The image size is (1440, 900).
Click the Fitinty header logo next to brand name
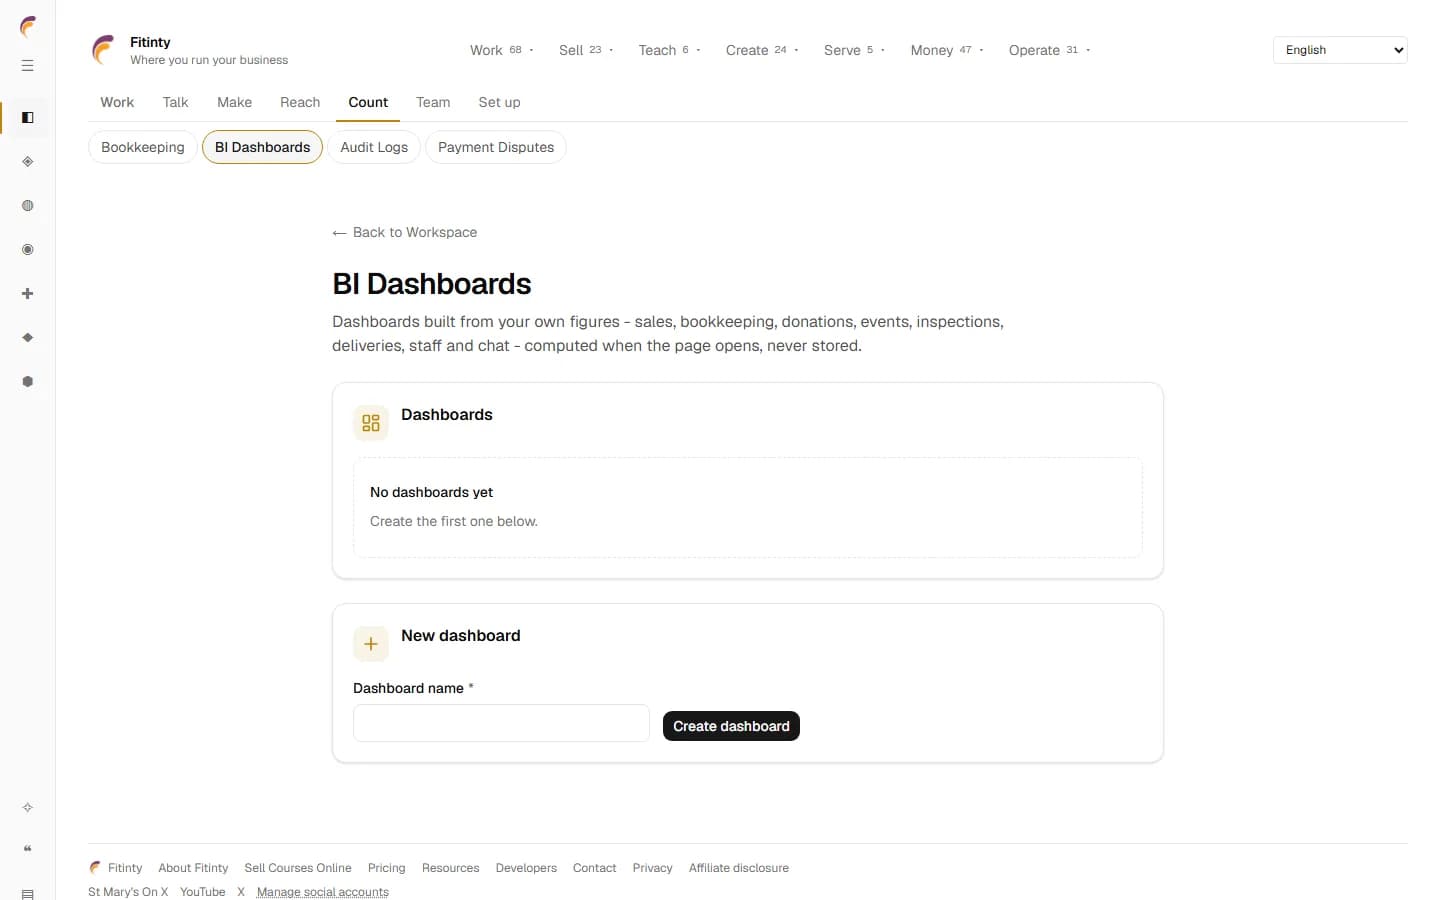104,50
